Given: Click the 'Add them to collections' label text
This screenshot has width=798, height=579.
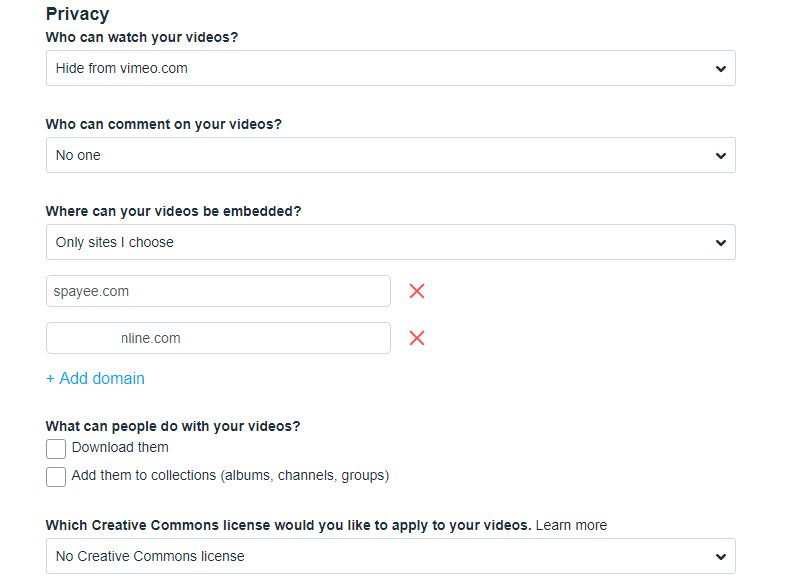Looking at the screenshot, I should click(x=230, y=476).
